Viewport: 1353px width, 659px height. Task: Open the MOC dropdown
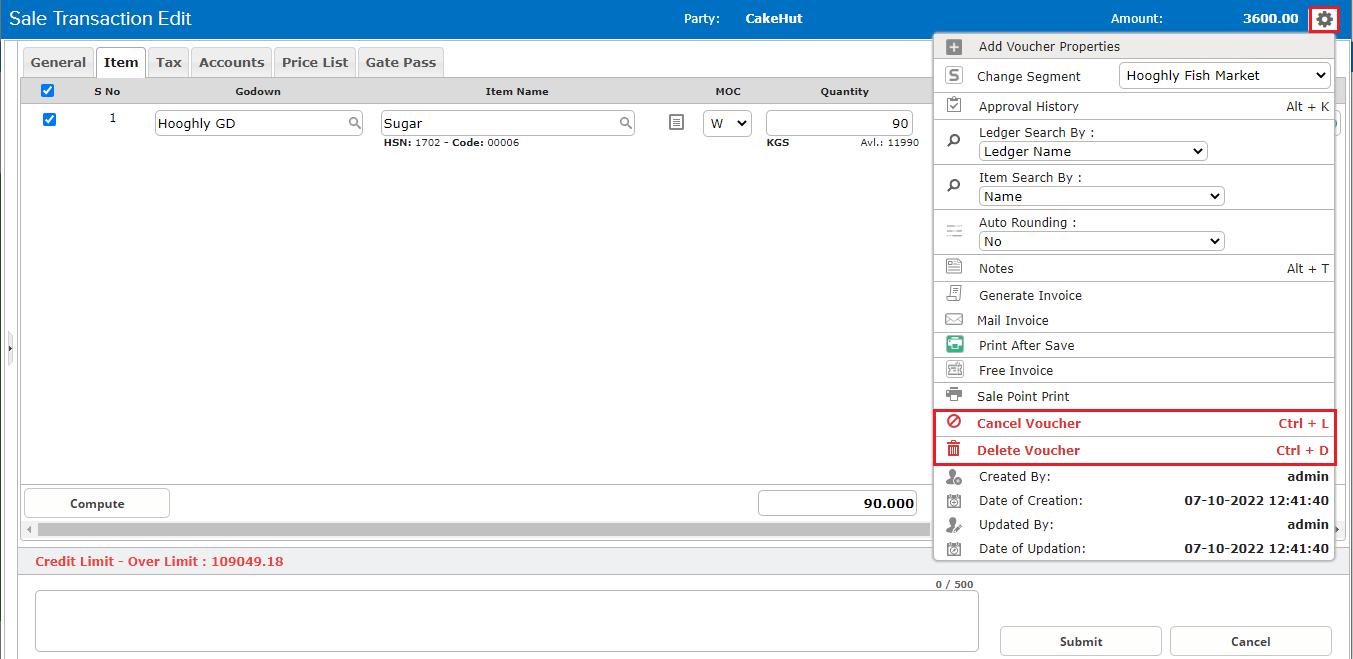(x=727, y=123)
